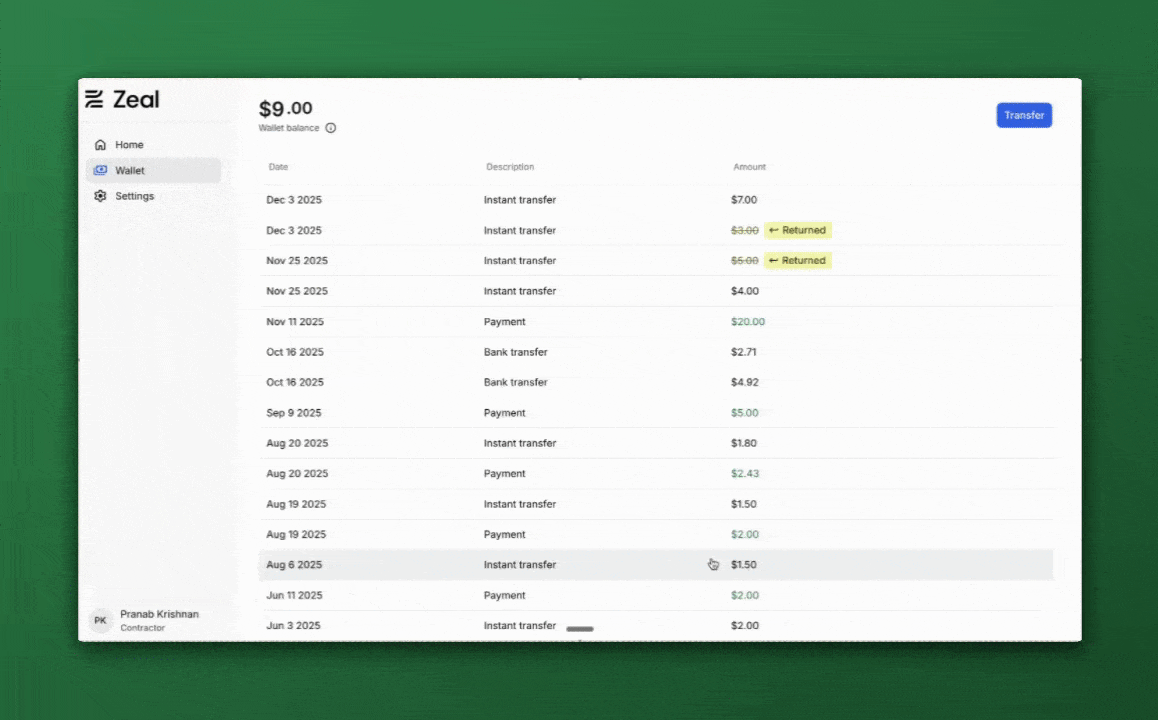The image size is (1158, 720).
Task: Select the Dec 3 $7.00 Instant transfer row
Action: (x=655, y=200)
